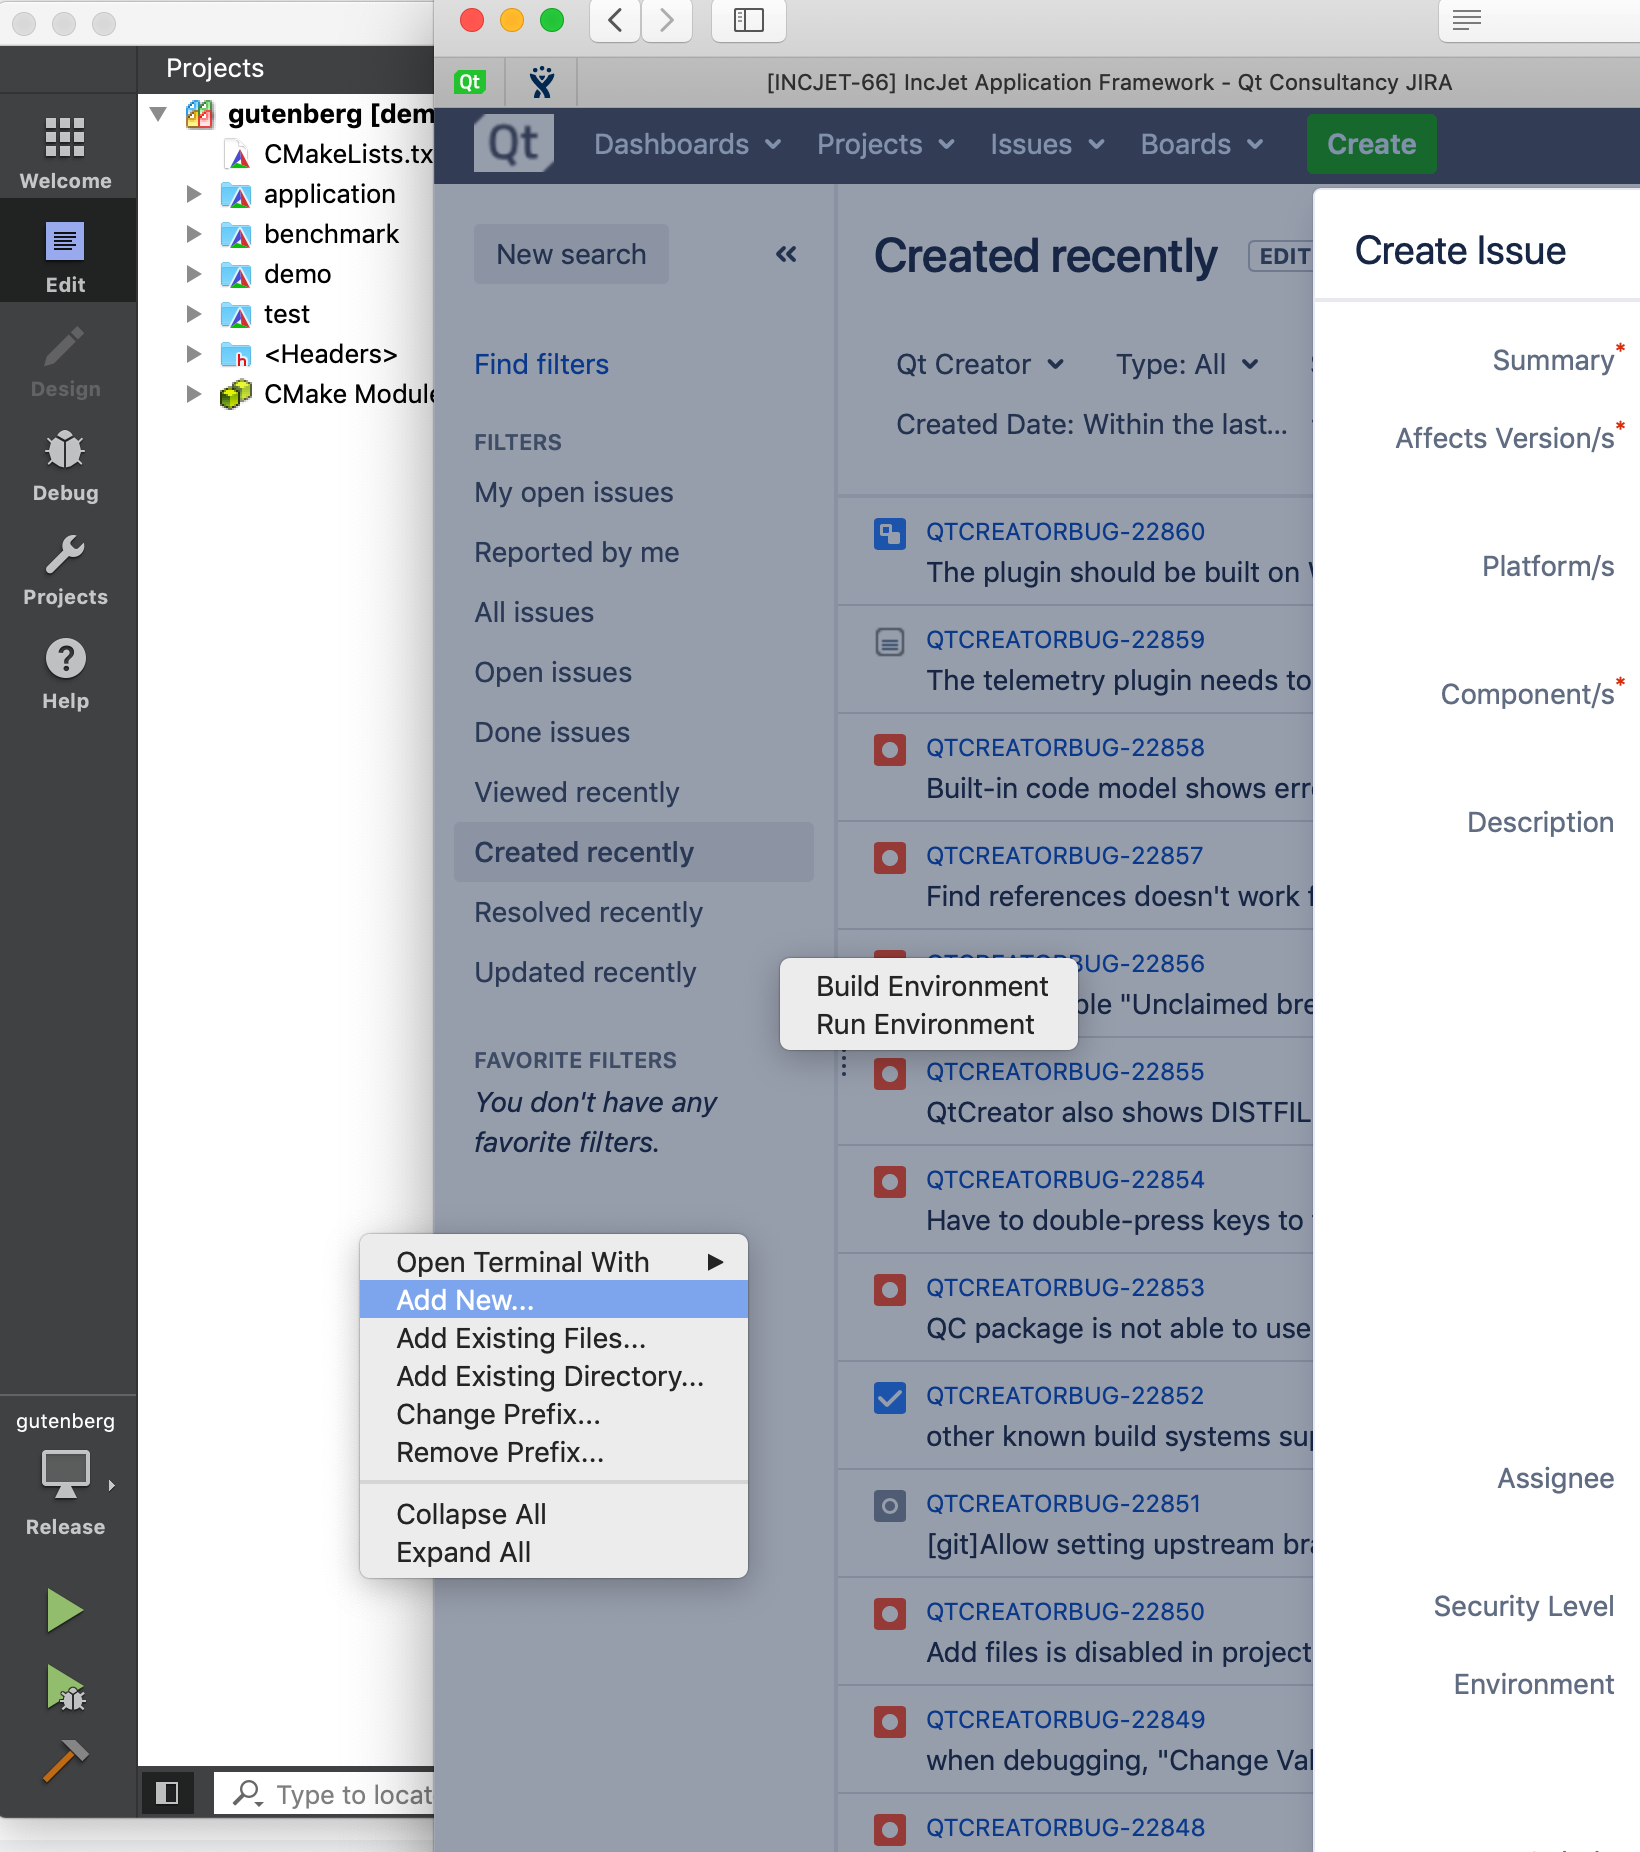This screenshot has height=1852, width=1640.
Task: Switch to Debug mode bug icon
Action: (x=65, y=464)
